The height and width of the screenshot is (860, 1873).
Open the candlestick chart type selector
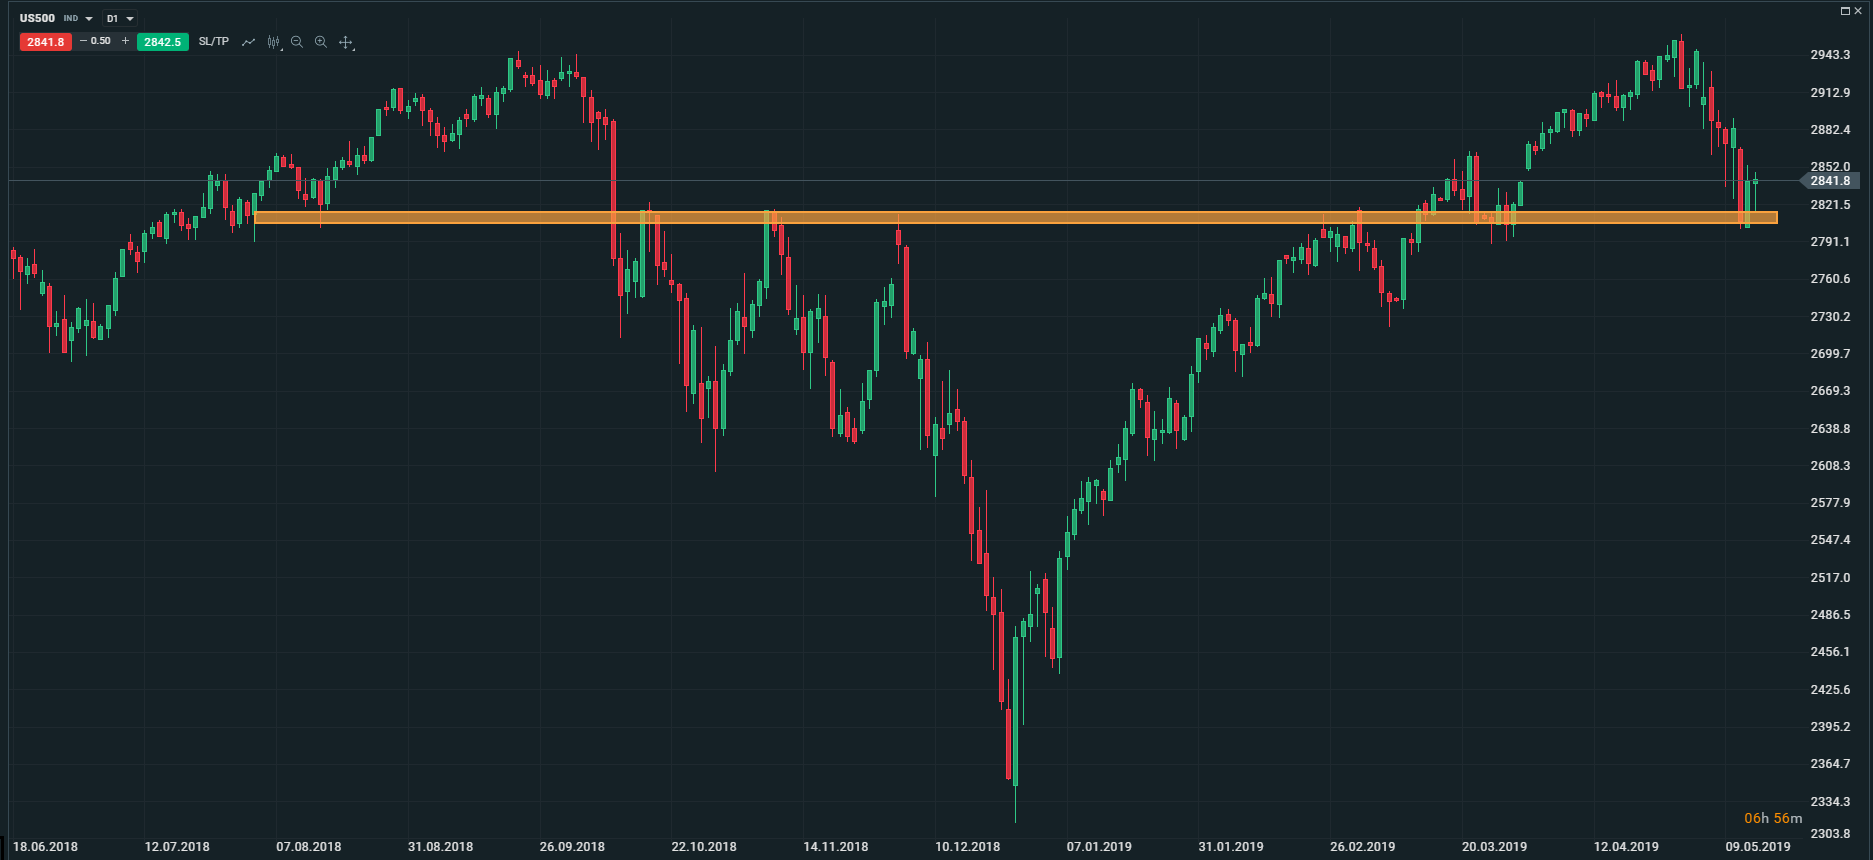[273, 42]
